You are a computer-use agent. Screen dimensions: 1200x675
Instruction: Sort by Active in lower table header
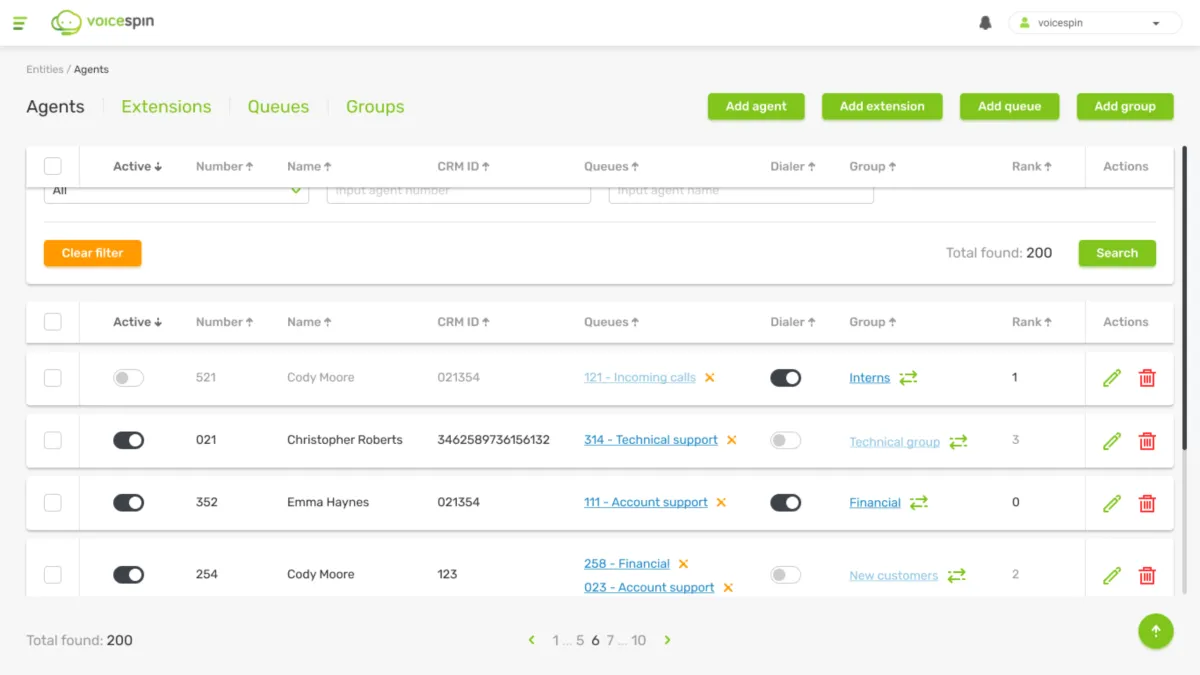[x=137, y=322]
